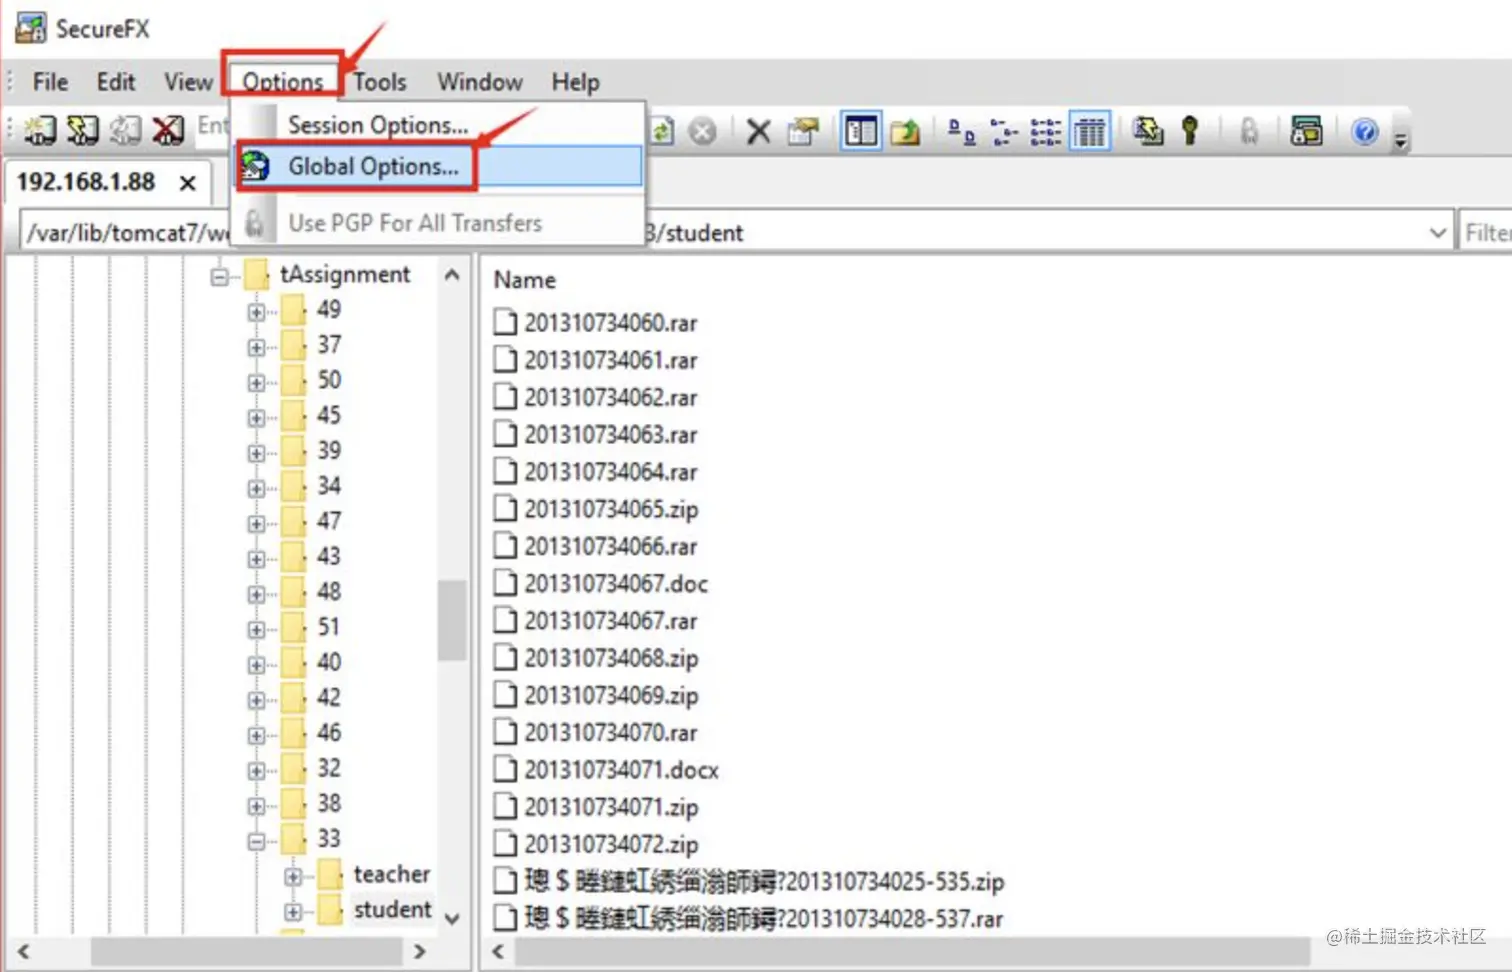1512x972 pixels.
Task: Click the public key (key) toolbar icon
Action: tap(1190, 131)
